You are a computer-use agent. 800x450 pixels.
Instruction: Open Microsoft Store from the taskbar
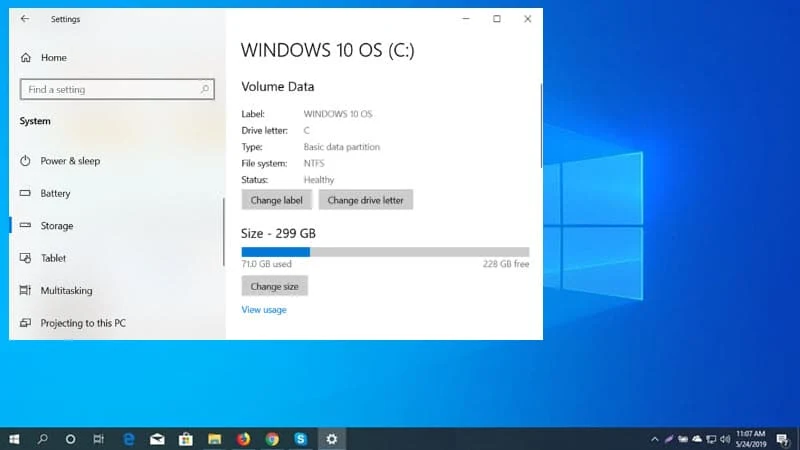click(x=186, y=439)
